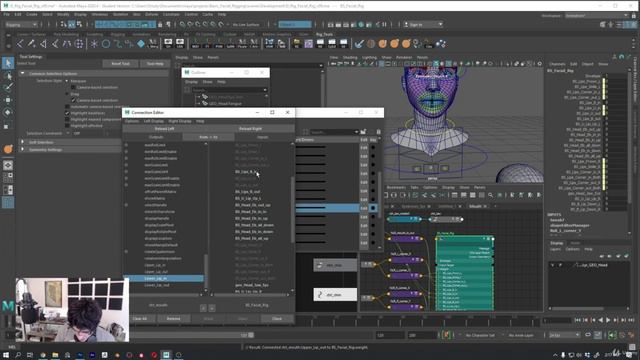
Task: Click the cyan diamond shelf icon
Action: coord(141,43)
